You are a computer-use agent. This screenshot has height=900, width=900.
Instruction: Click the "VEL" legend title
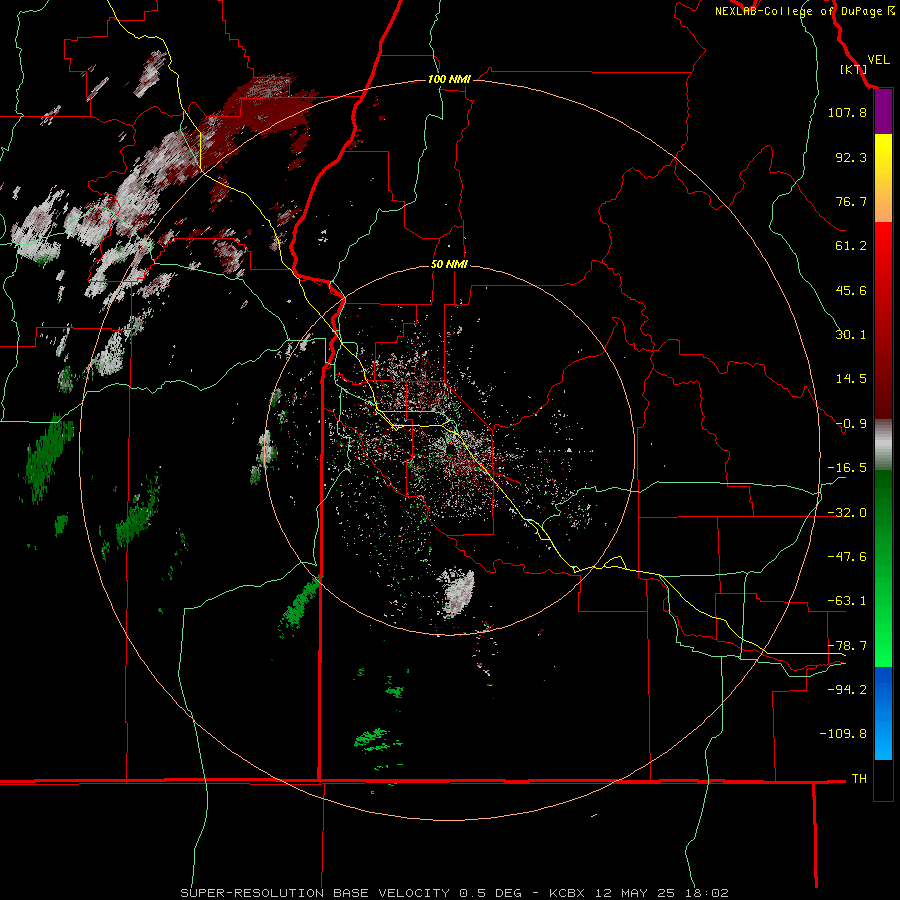click(879, 60)
